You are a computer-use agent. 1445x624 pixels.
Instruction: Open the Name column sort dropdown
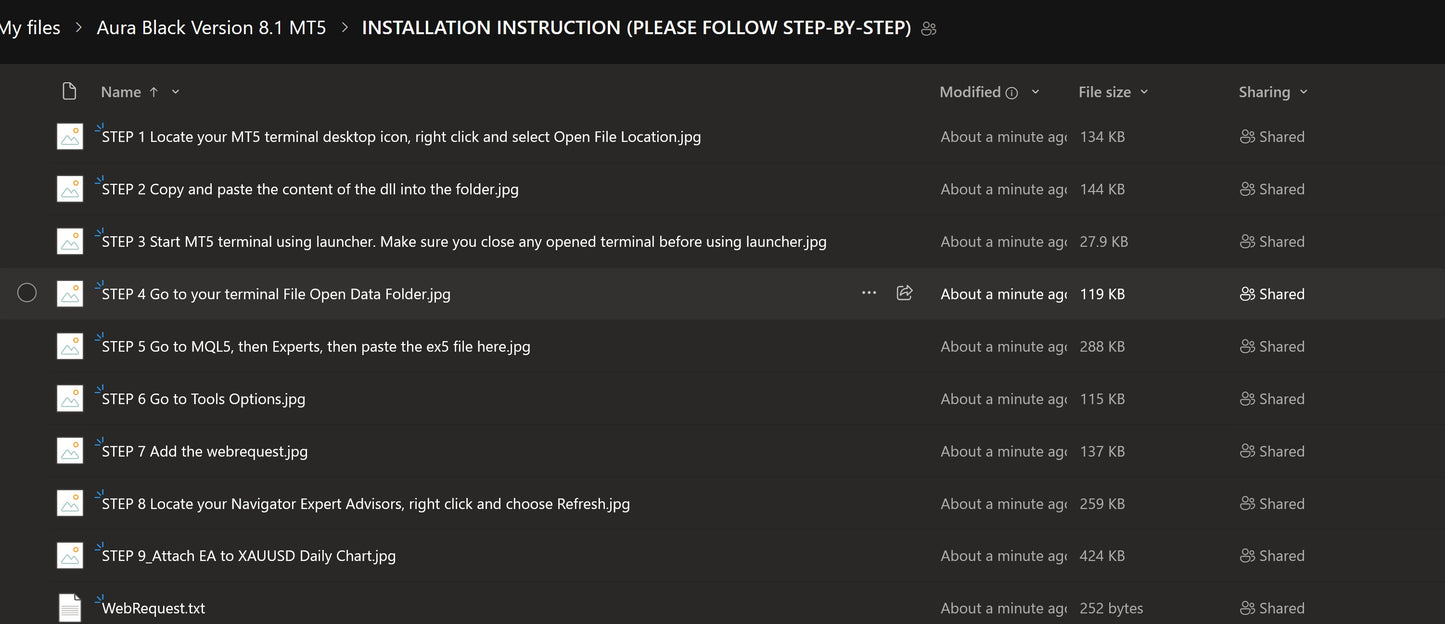(x=176, y=92)
